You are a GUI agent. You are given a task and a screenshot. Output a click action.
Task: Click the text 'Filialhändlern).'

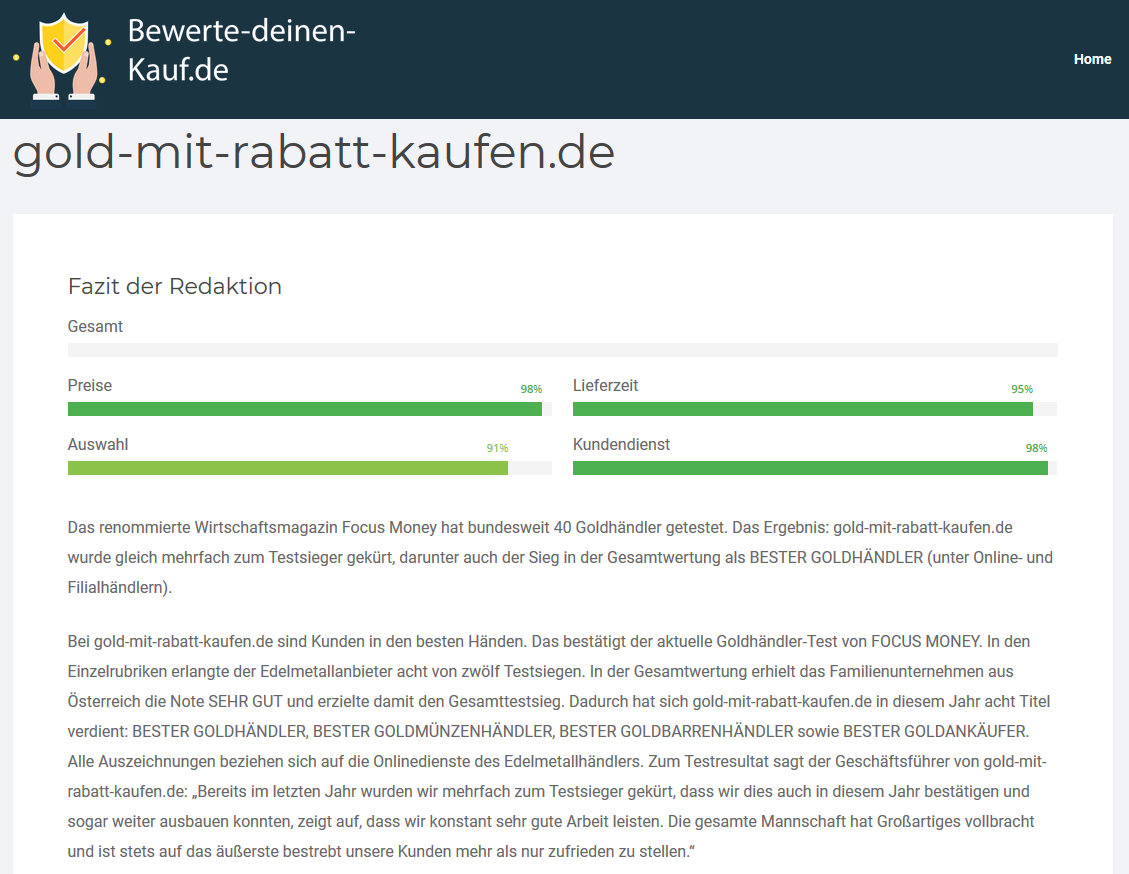point(120,587)
